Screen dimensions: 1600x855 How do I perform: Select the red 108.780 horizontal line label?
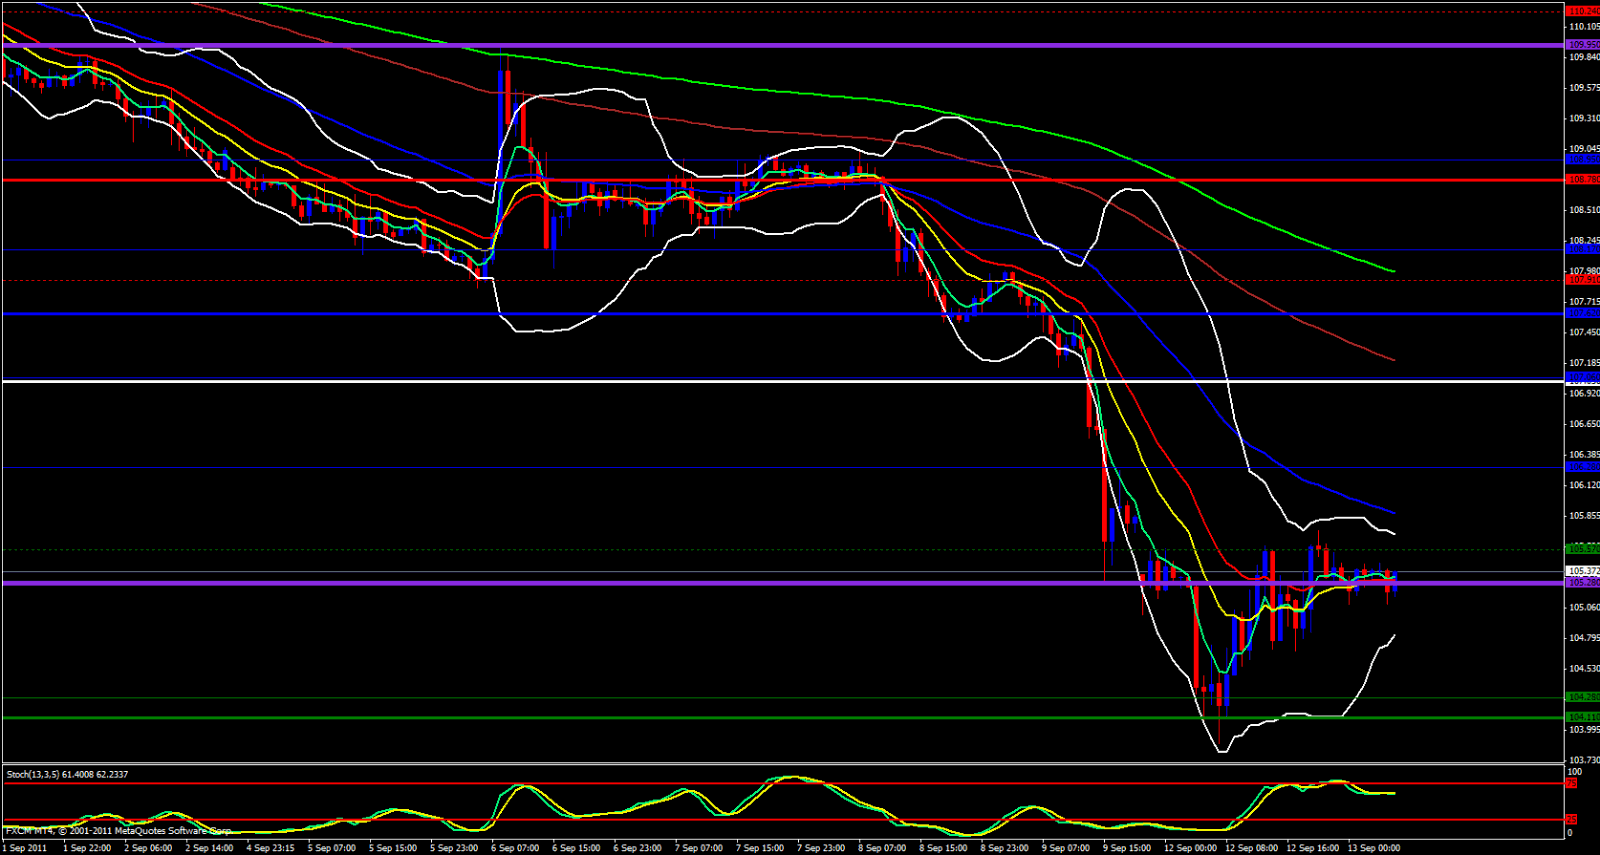[x=1582, y=180]
